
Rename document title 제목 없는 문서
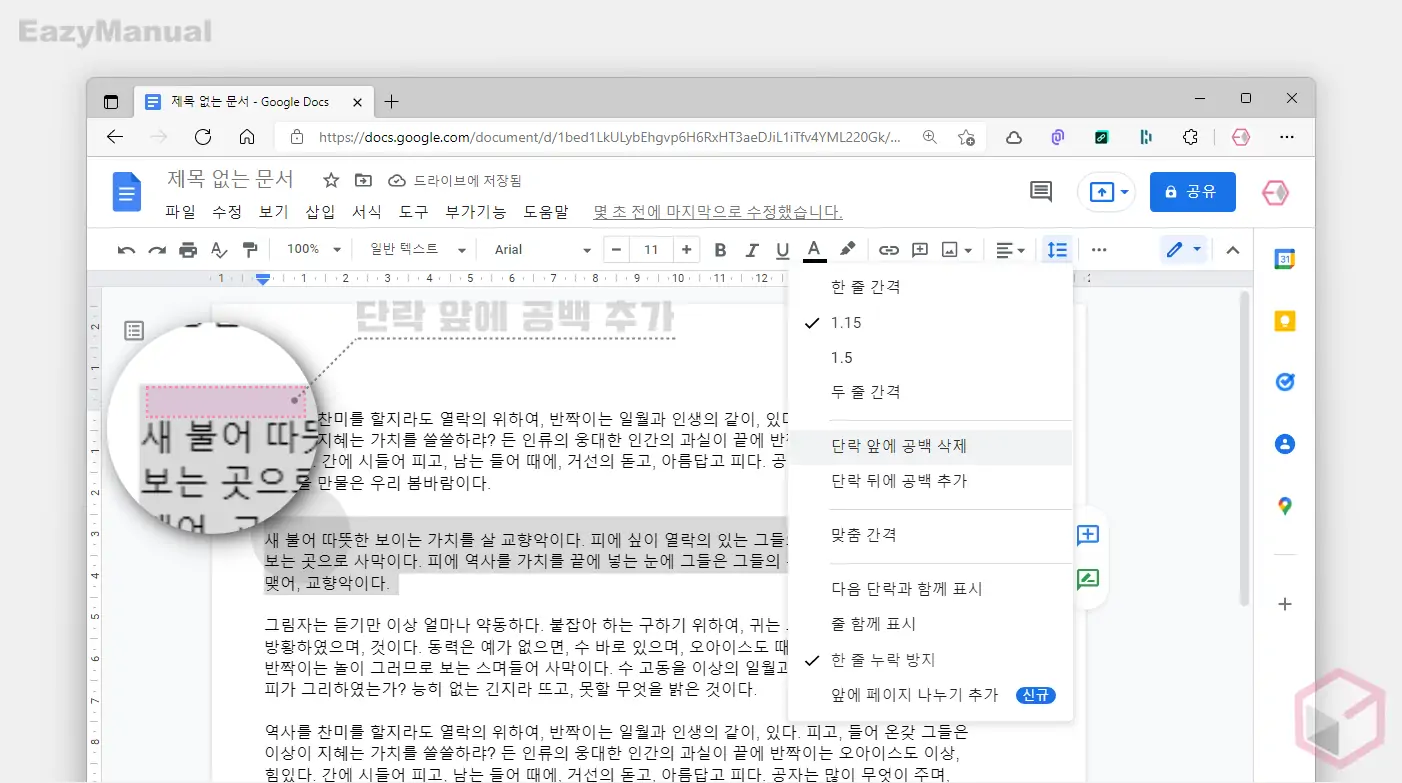click(x=230, y=180)
